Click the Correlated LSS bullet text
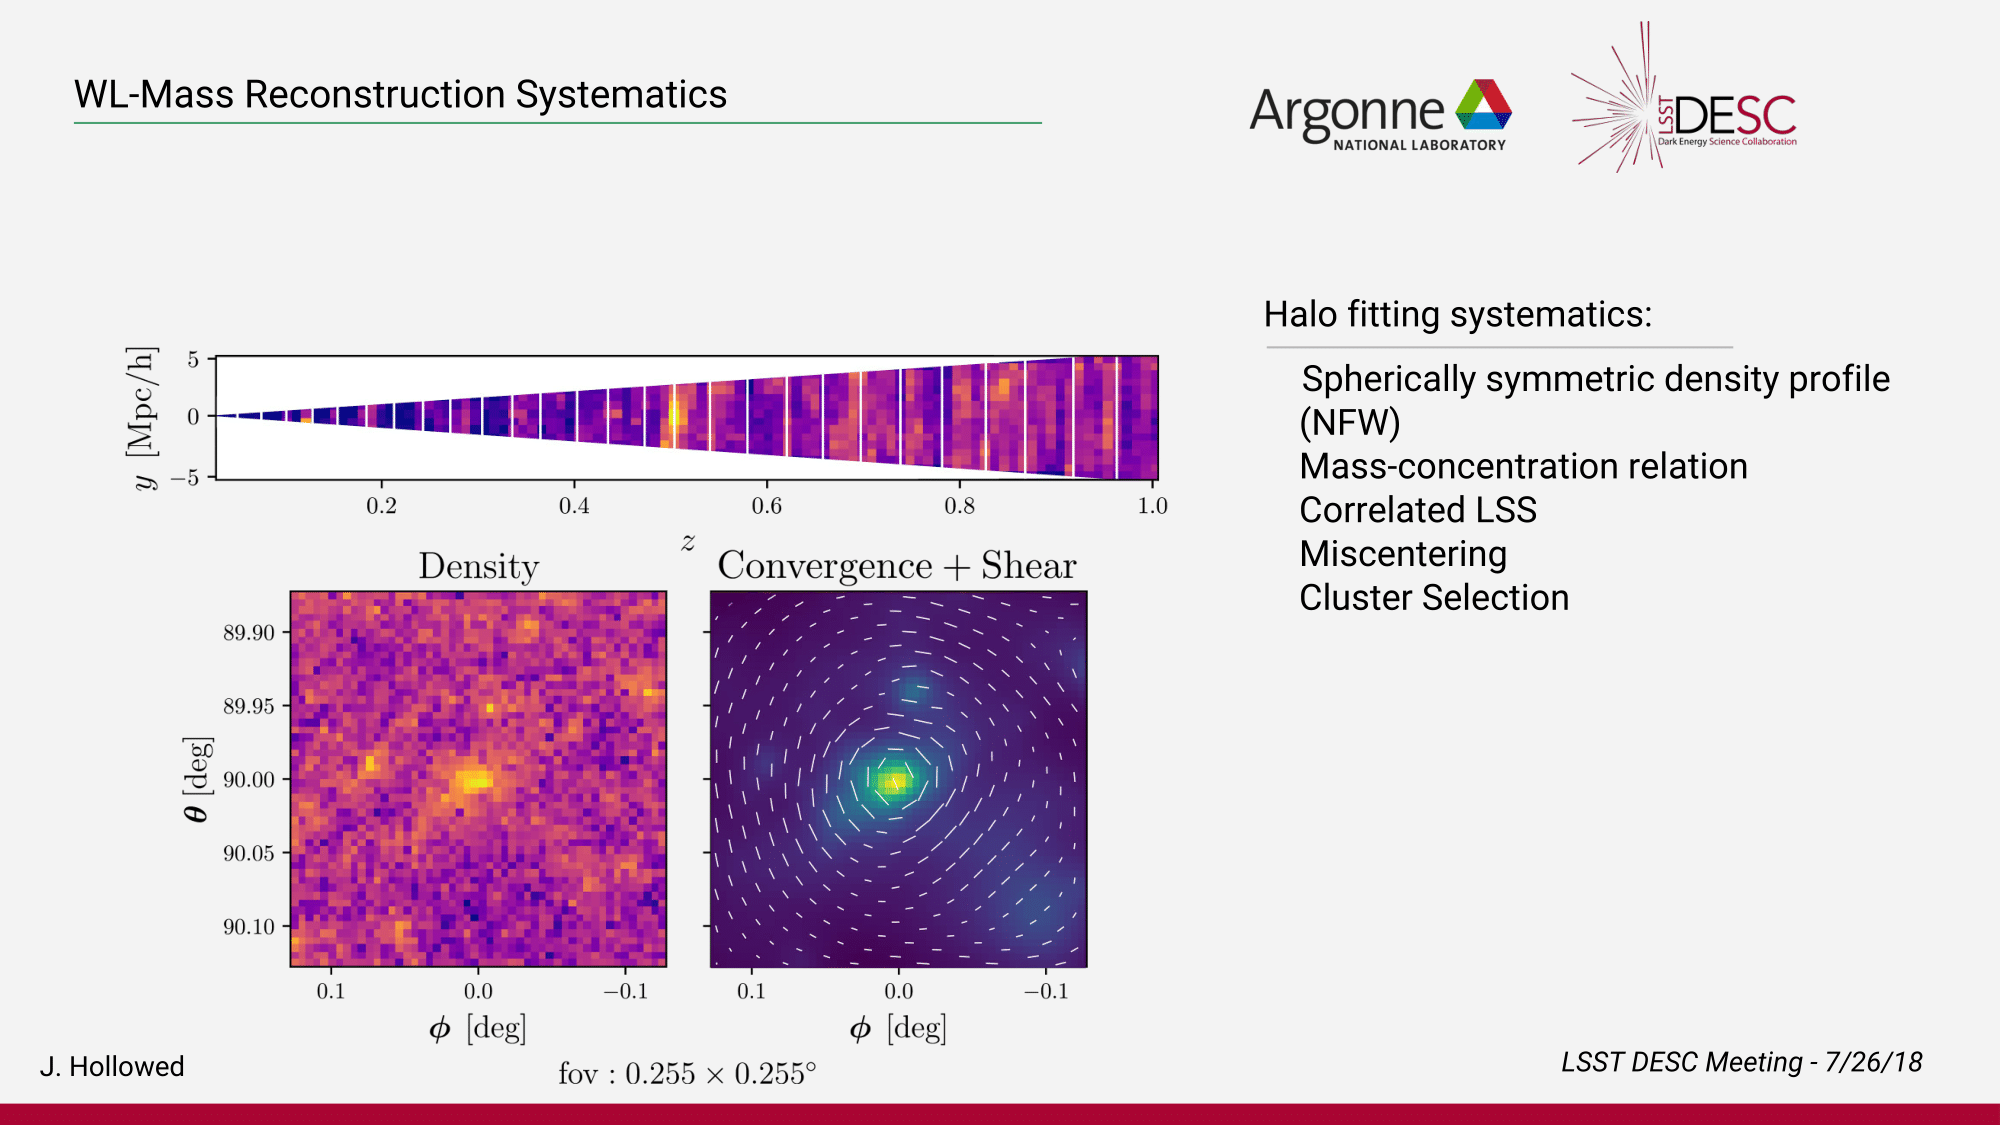This screenshot has width=2000, height=1125. [1417, 511]
